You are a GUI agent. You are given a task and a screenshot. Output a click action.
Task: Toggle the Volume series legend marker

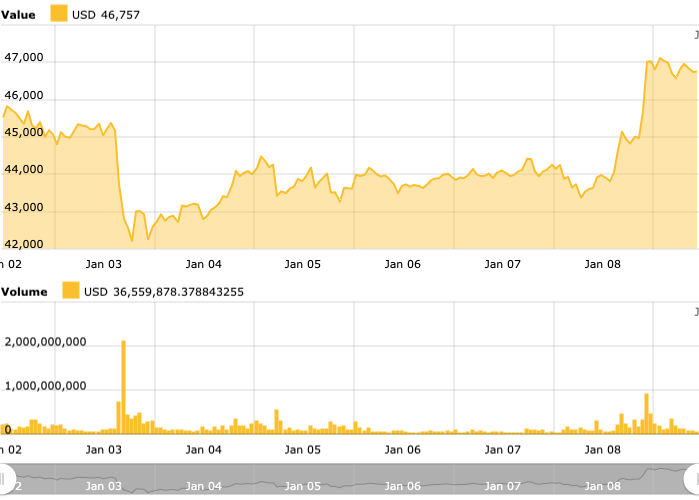(x=71, y=291)
